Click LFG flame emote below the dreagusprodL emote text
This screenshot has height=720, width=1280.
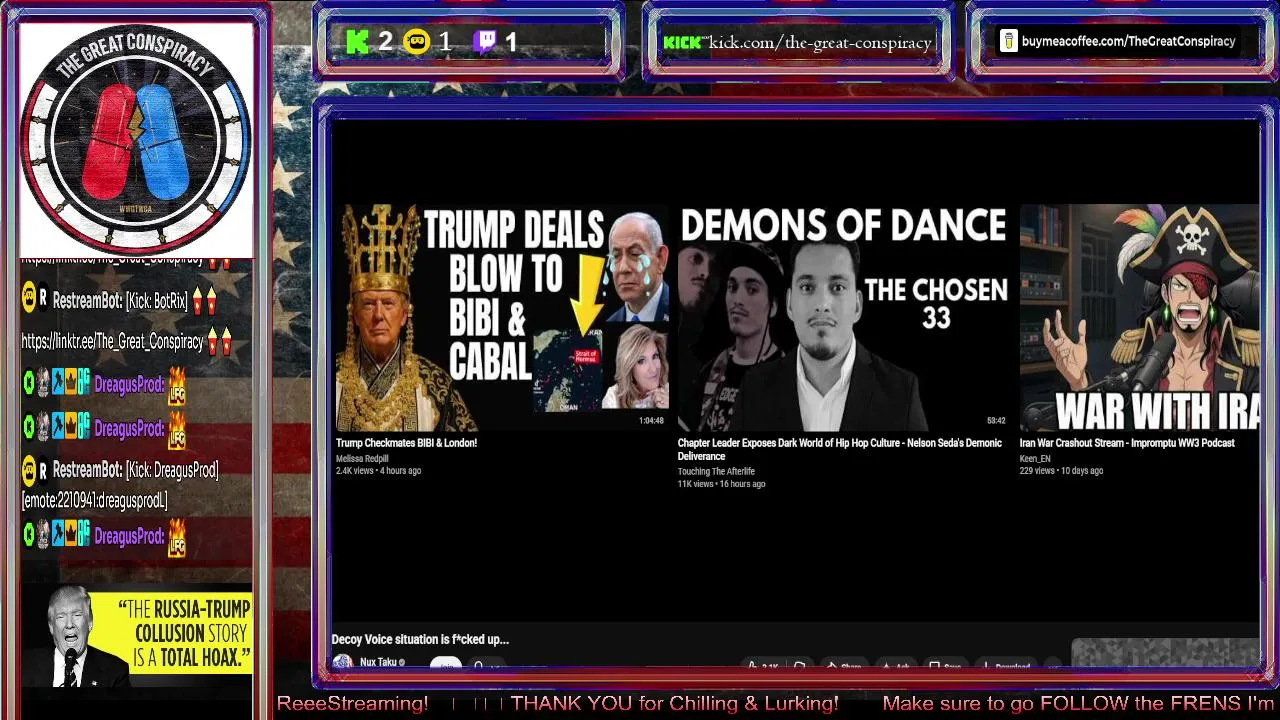177,537
